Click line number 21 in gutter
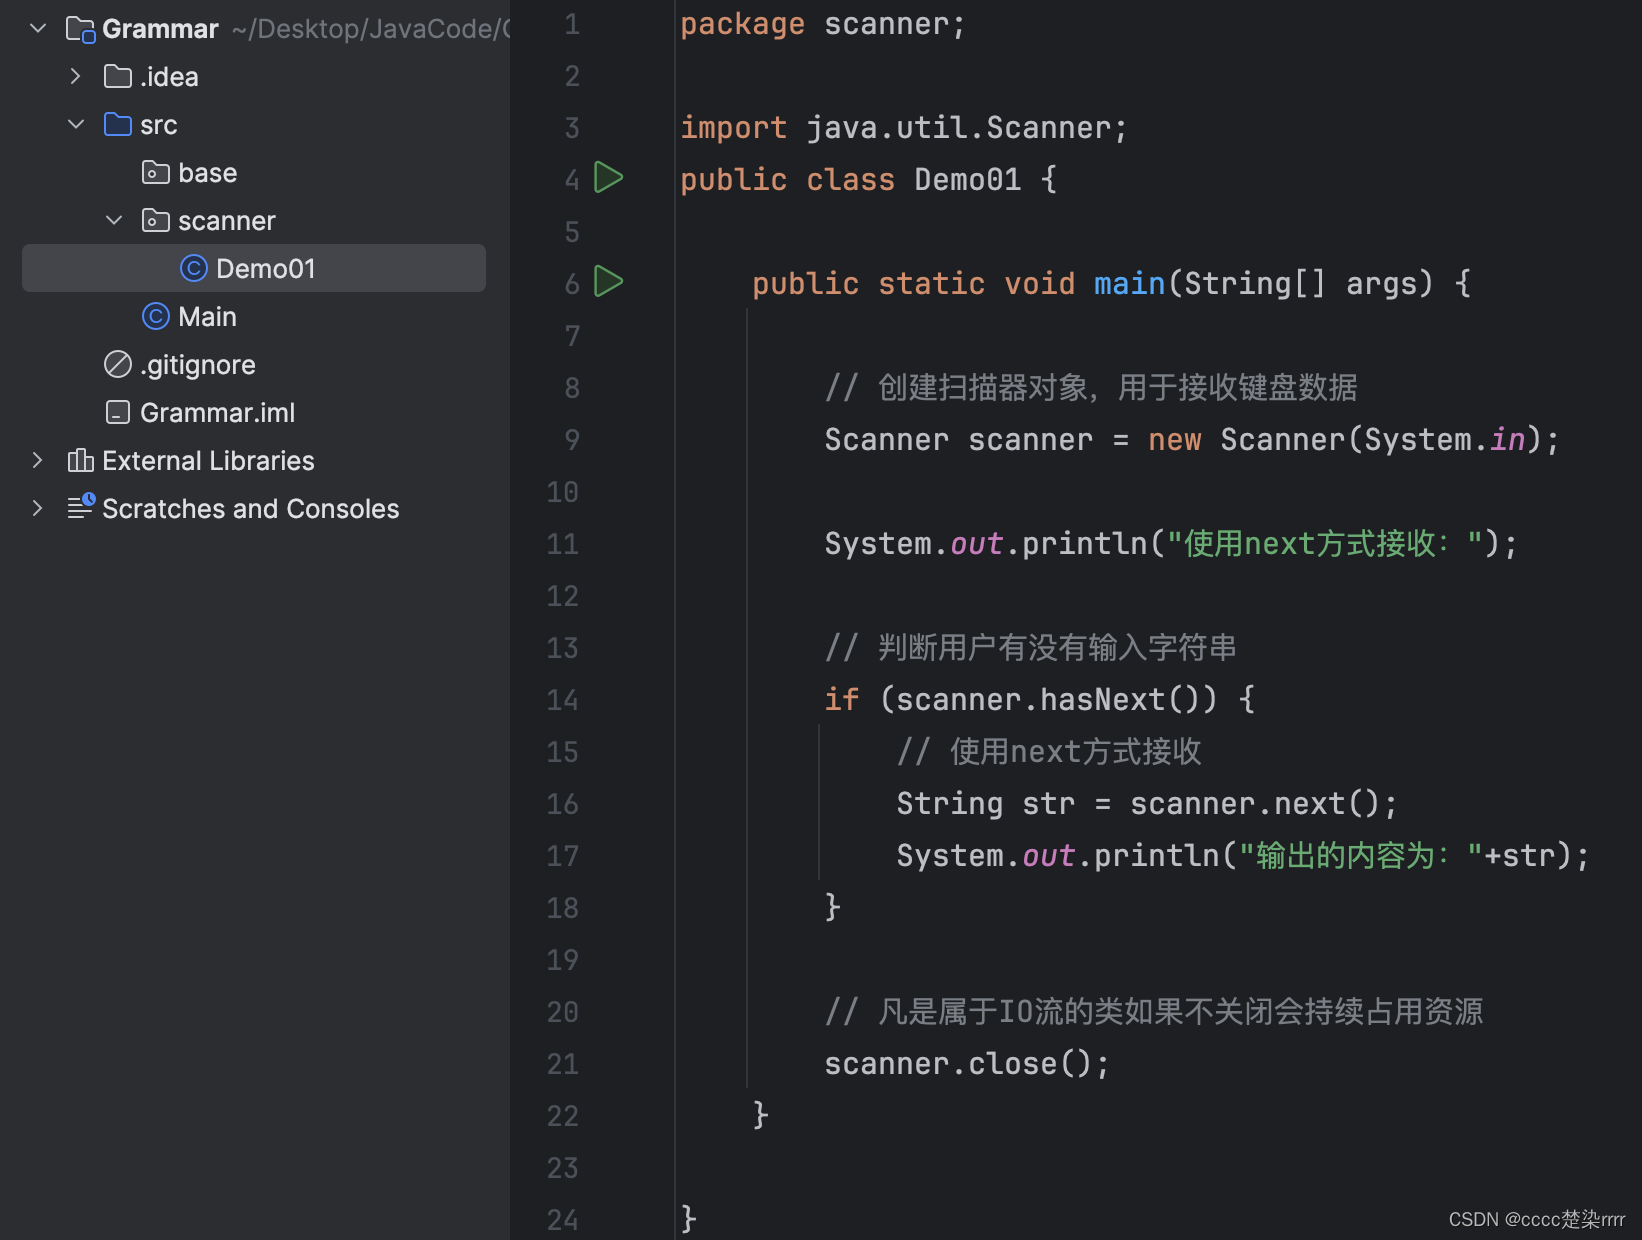Viewport: 1642px width, 1240px height. coord(563,1063)
